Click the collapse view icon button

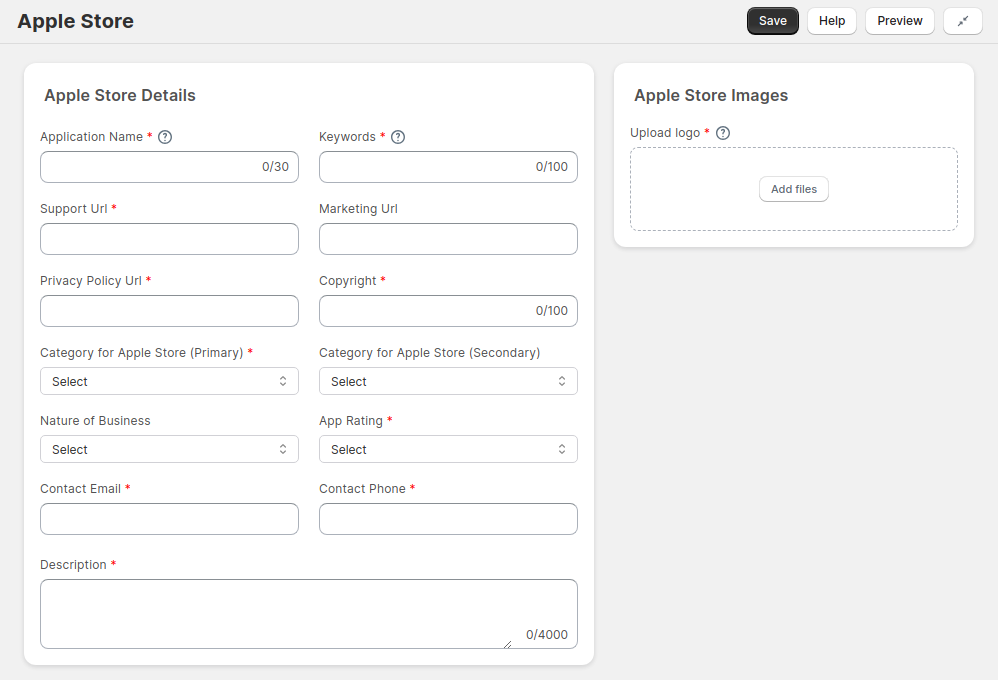coord(962,21)
